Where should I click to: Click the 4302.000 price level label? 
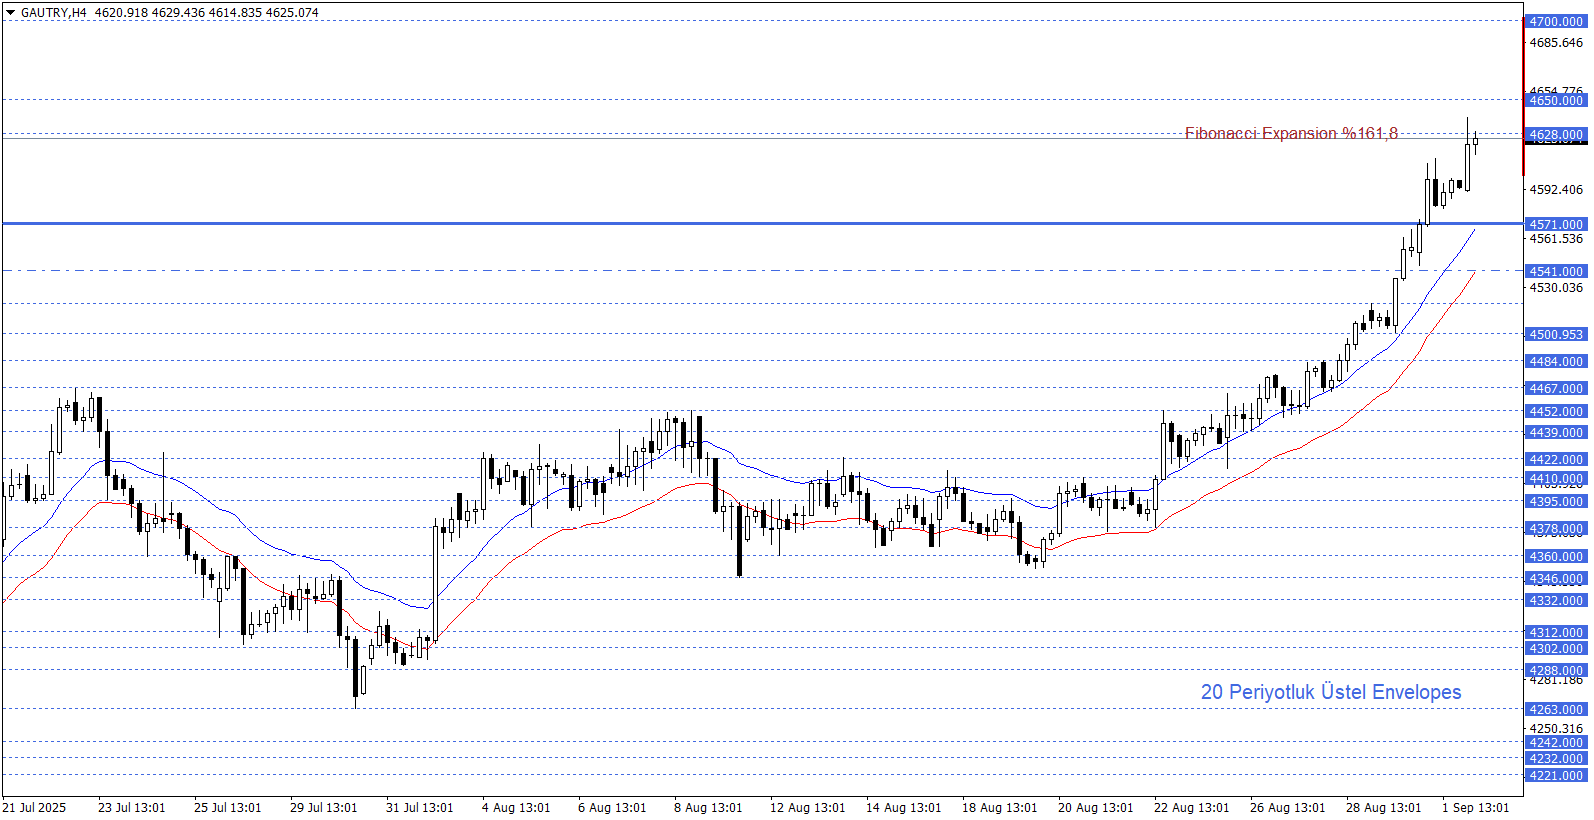coord(1556,649)
